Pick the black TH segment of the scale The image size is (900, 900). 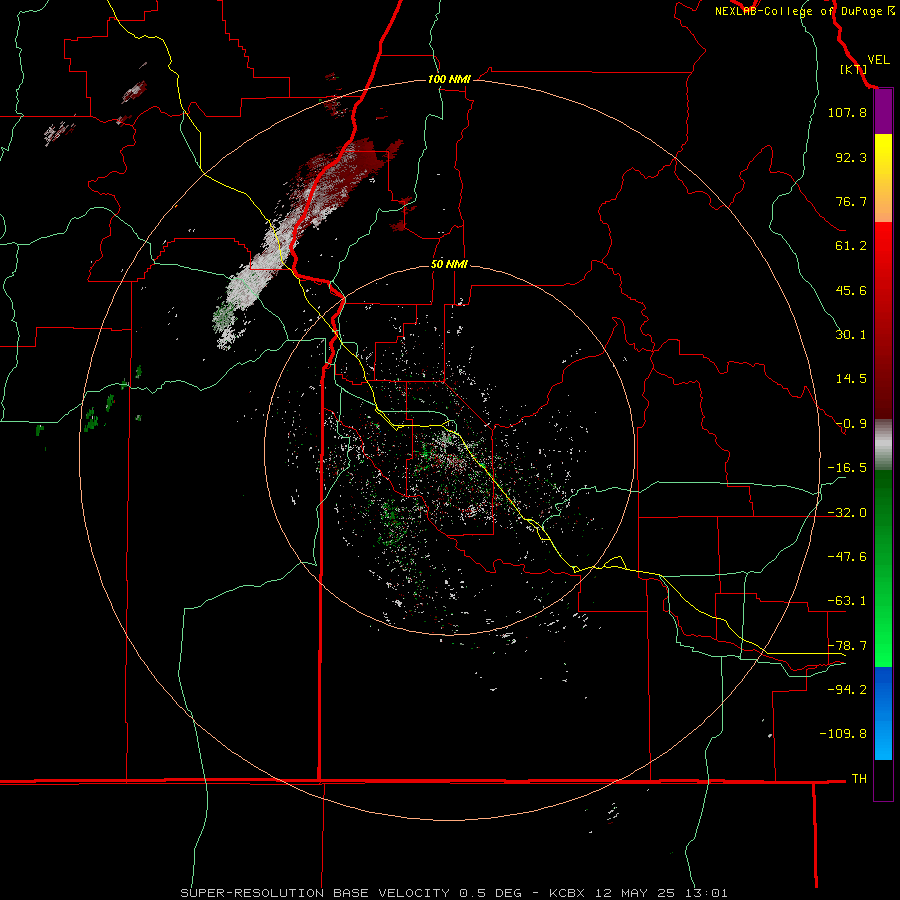[x=883, y=780]
